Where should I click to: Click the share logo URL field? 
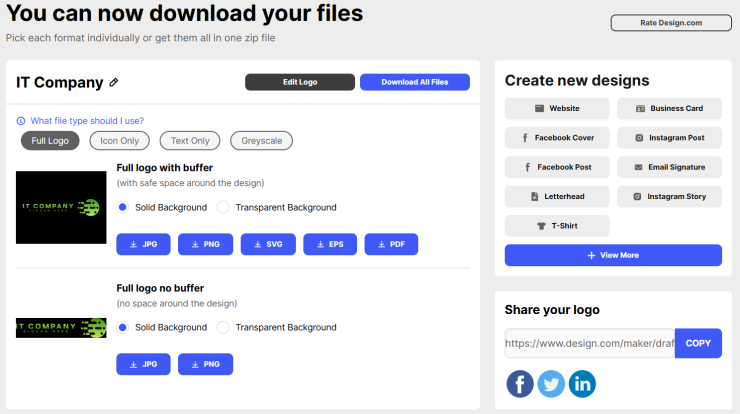point(589,343)
